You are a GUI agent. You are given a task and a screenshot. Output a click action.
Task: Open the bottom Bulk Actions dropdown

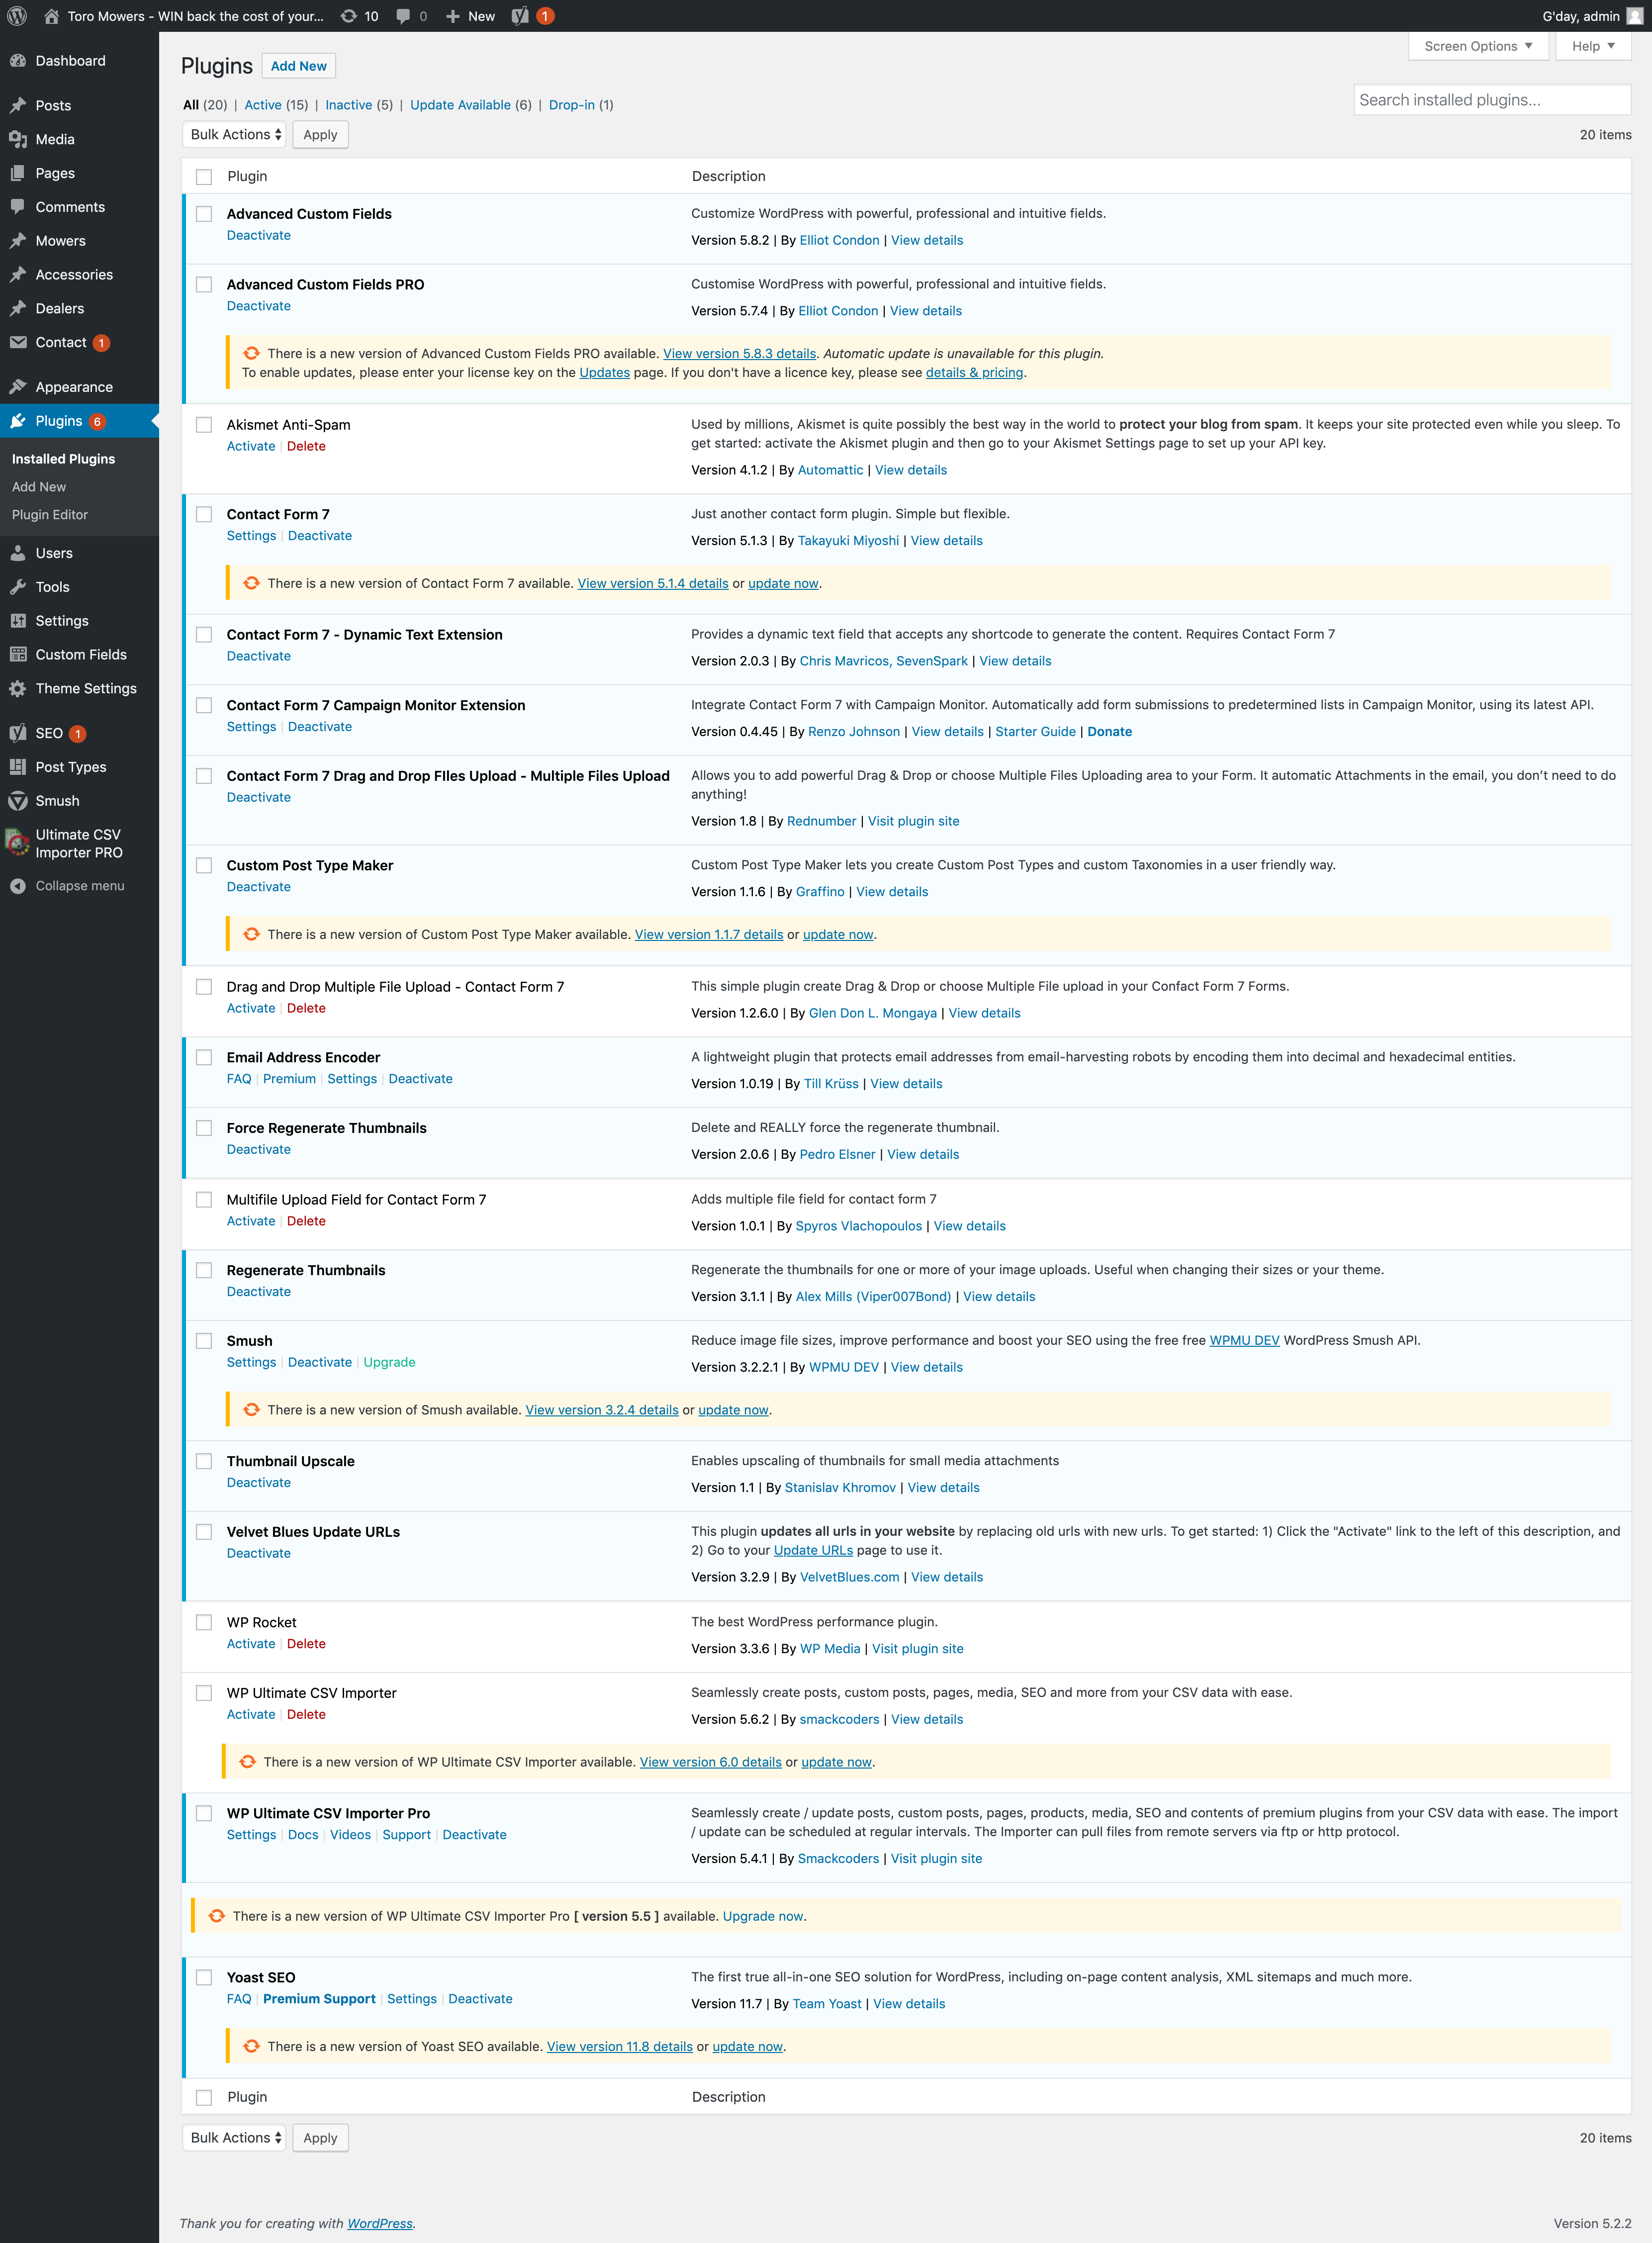click(234, 2138)
